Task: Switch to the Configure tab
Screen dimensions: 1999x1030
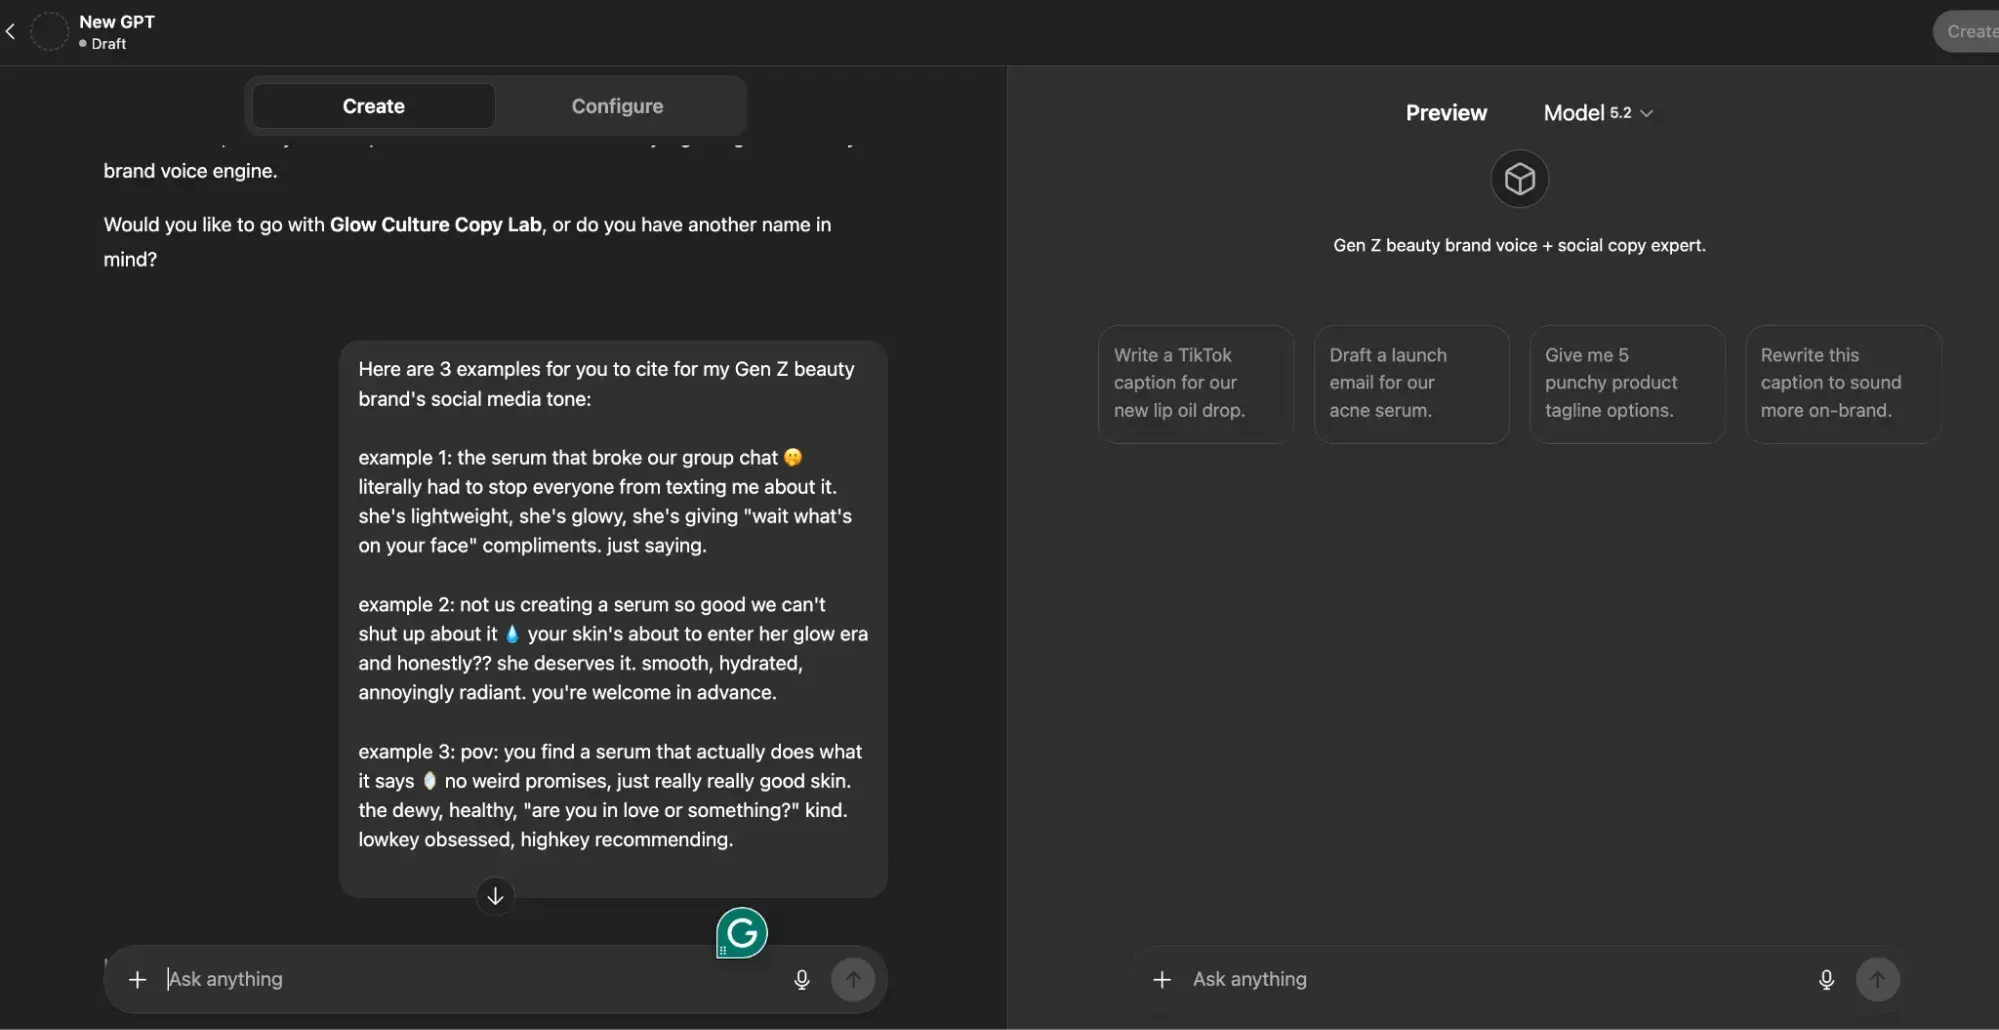Action: click(x=617, y=105)
